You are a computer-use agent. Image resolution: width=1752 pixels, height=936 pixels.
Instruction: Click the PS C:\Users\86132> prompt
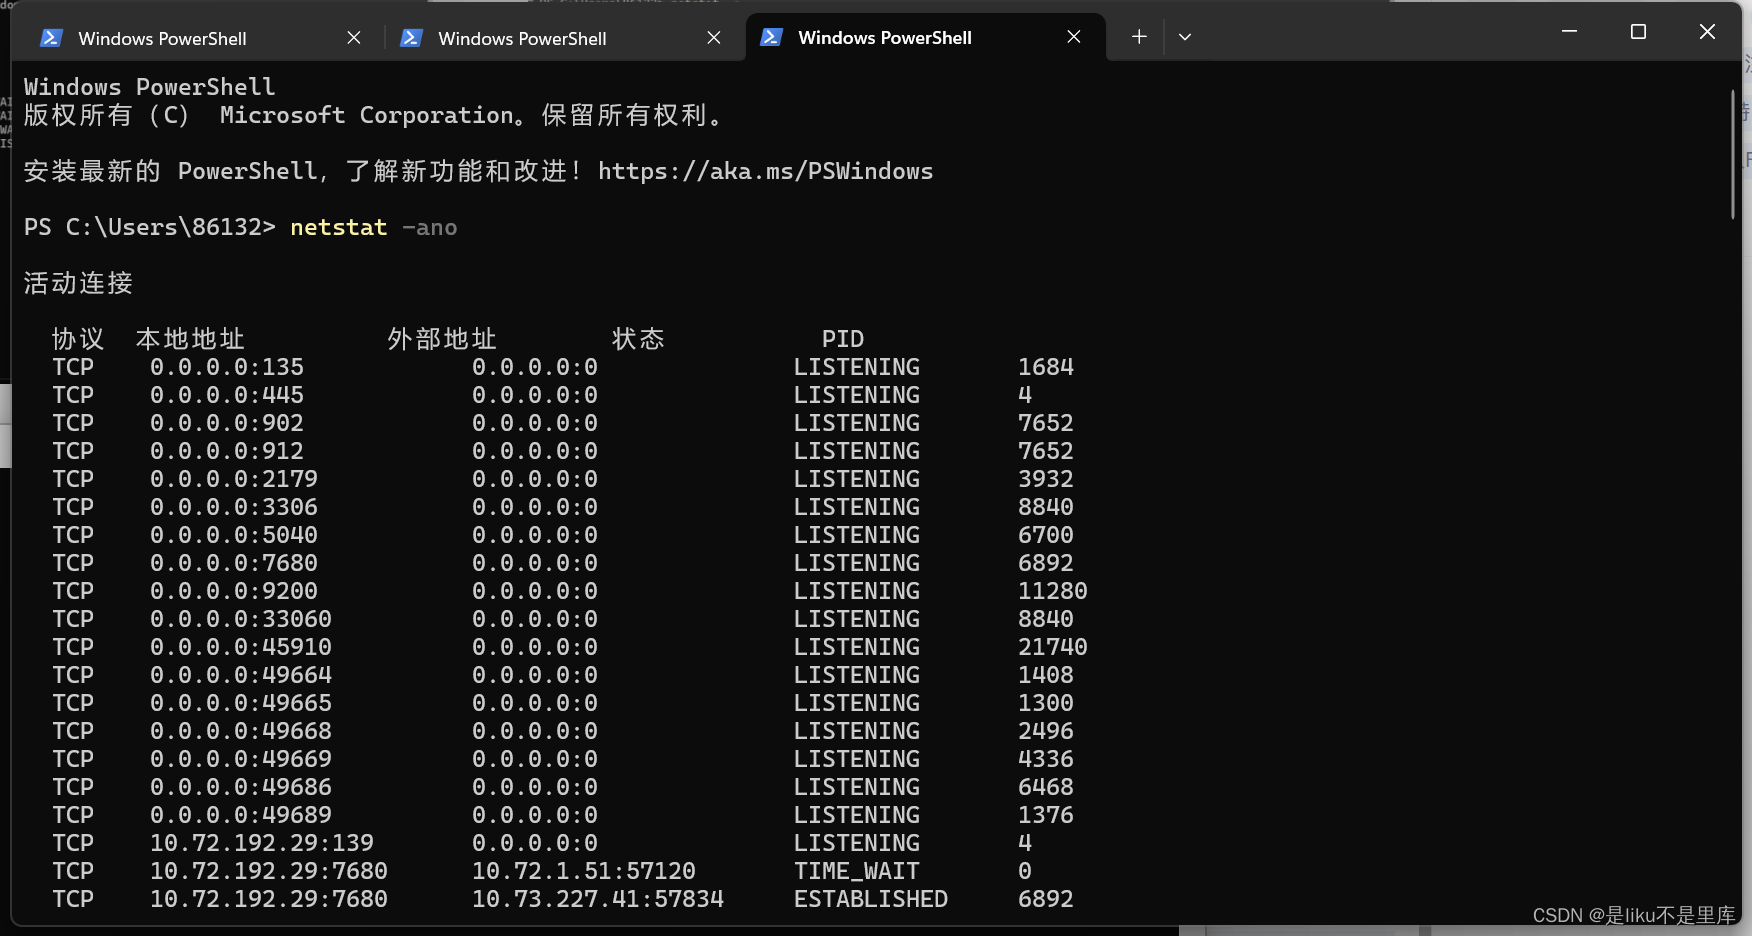(x=150, y=228)
